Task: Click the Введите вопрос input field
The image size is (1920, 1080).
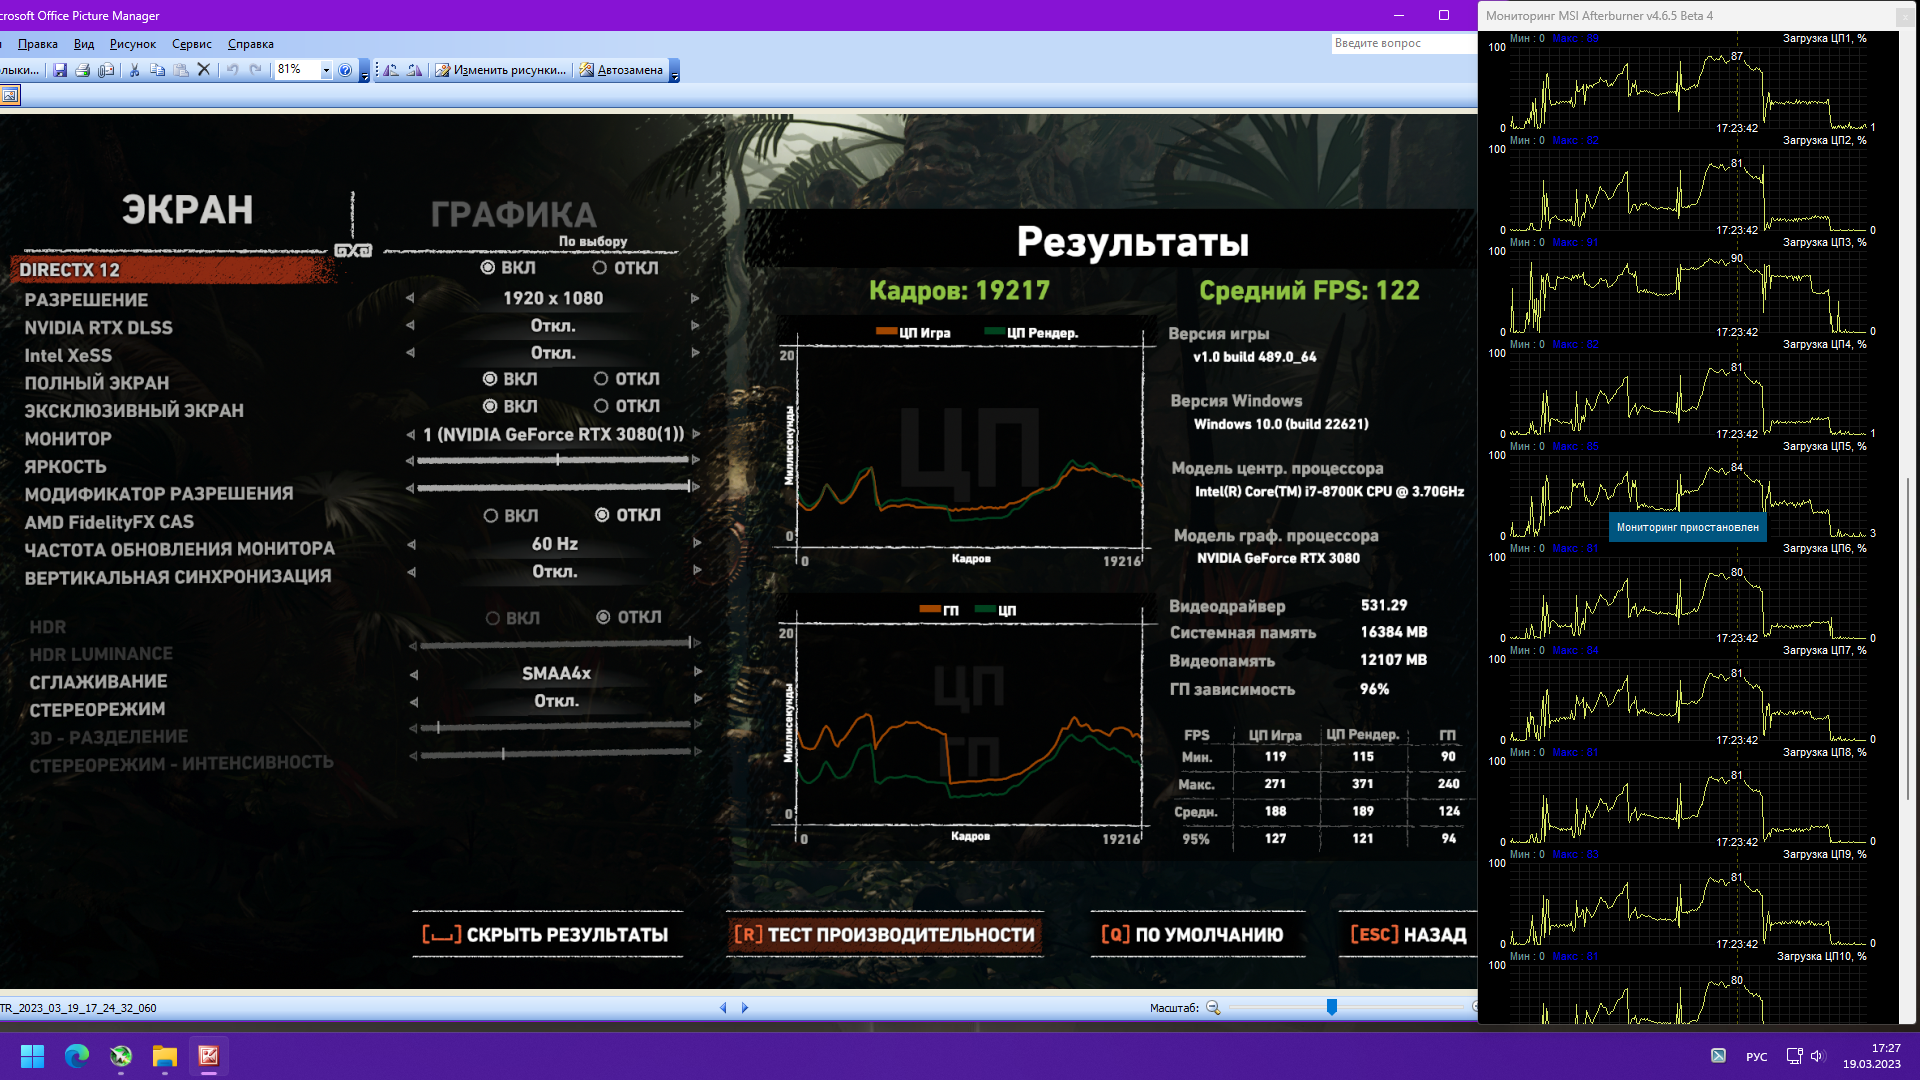Action: coord(1402,43)
